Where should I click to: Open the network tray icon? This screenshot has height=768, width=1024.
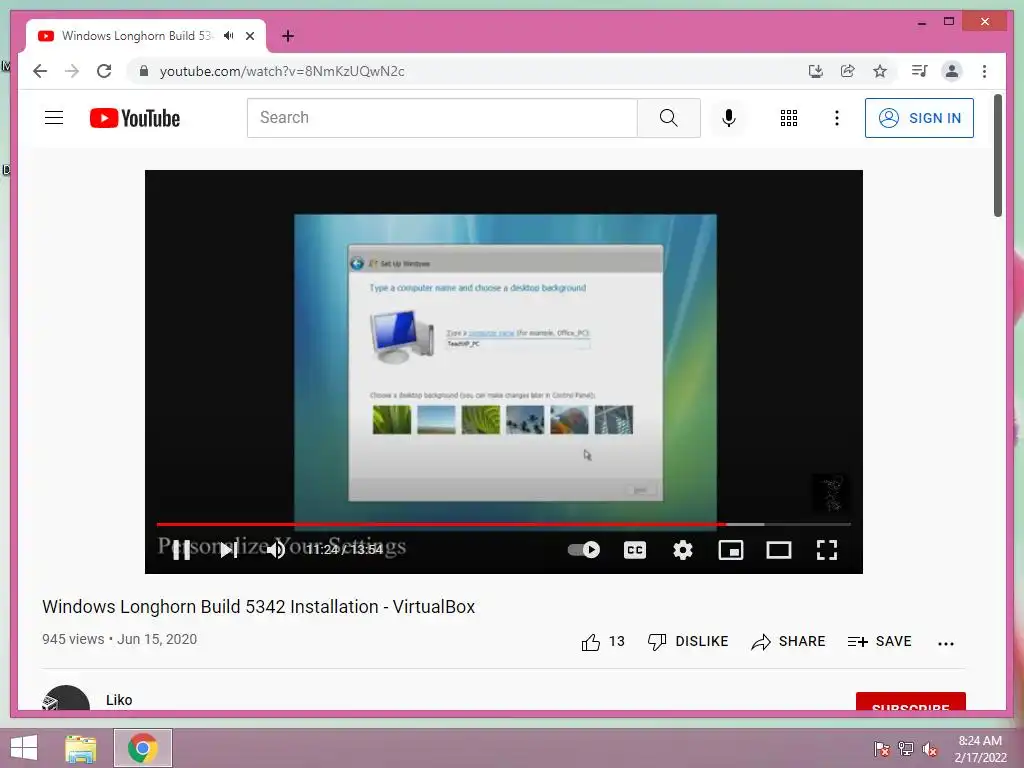906,748
